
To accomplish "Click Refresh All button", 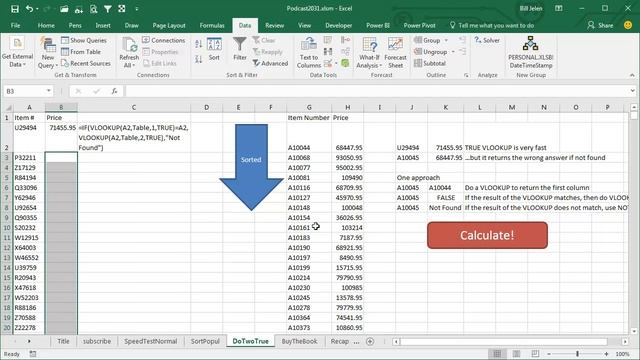I will point(129,53).
